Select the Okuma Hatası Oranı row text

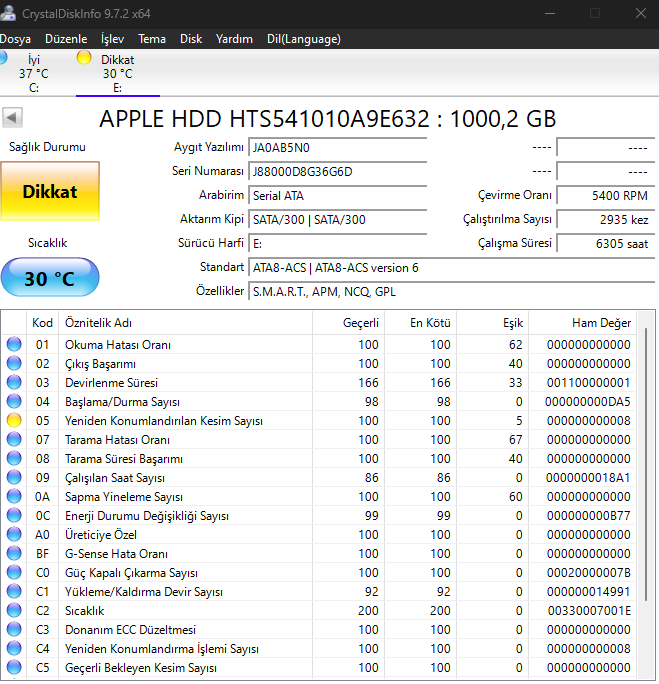tap(118, 345)
